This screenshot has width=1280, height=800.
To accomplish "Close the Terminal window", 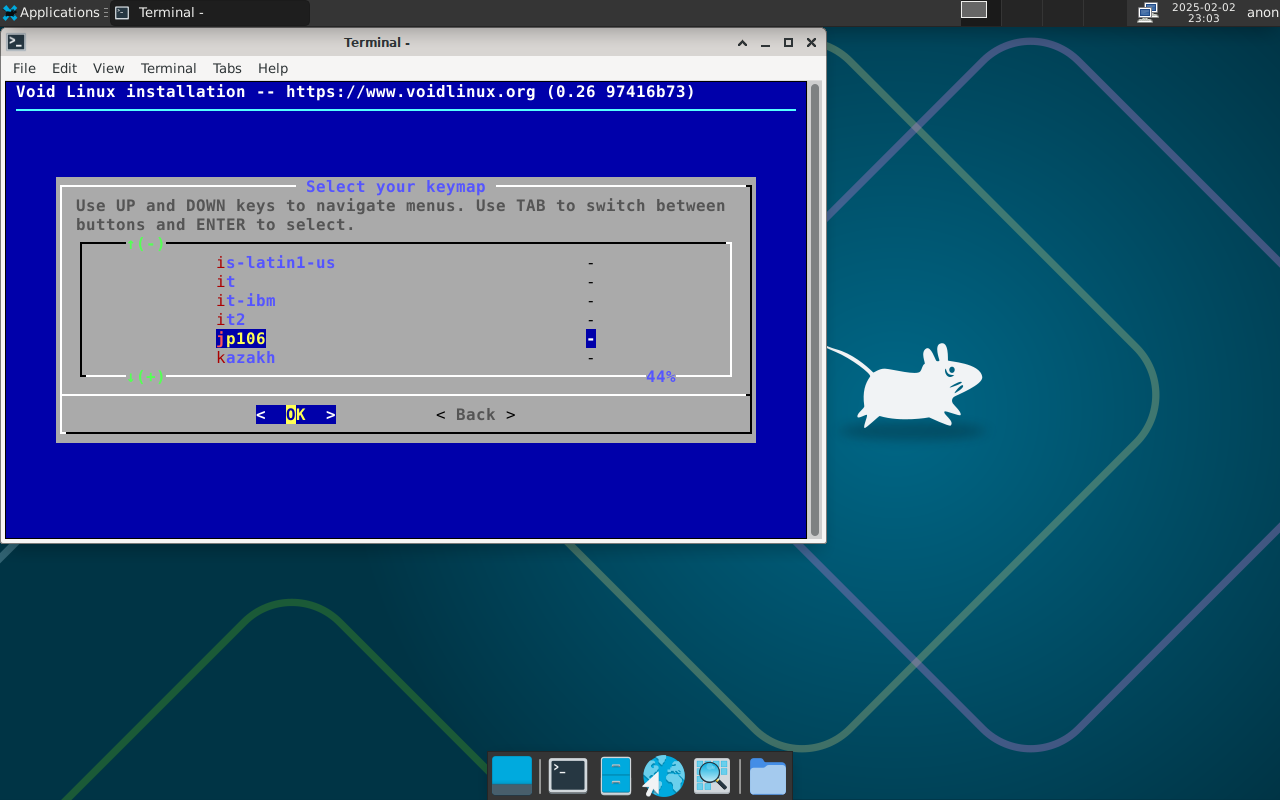I will click(811, 42).
